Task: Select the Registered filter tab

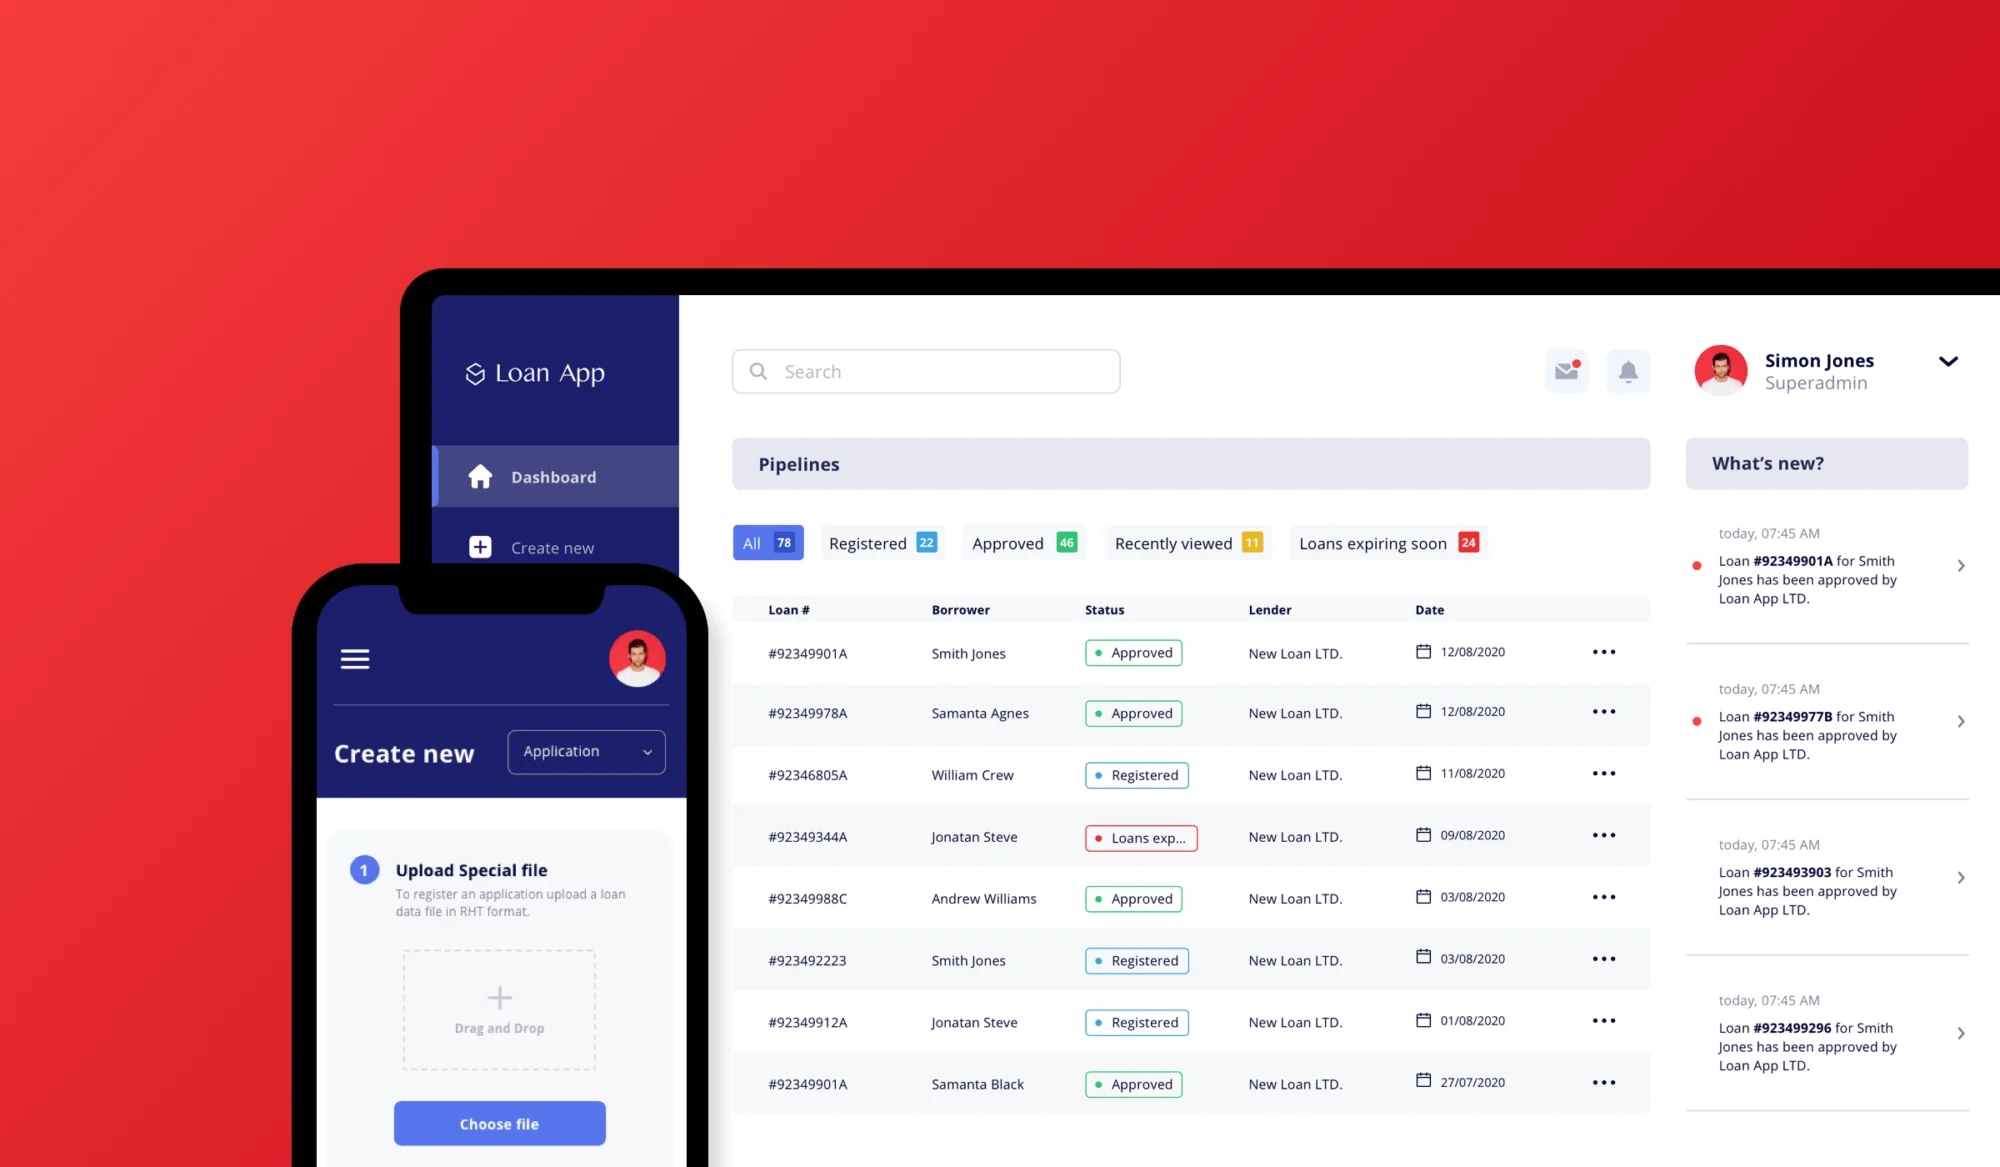Action: [x=882, y=543]
